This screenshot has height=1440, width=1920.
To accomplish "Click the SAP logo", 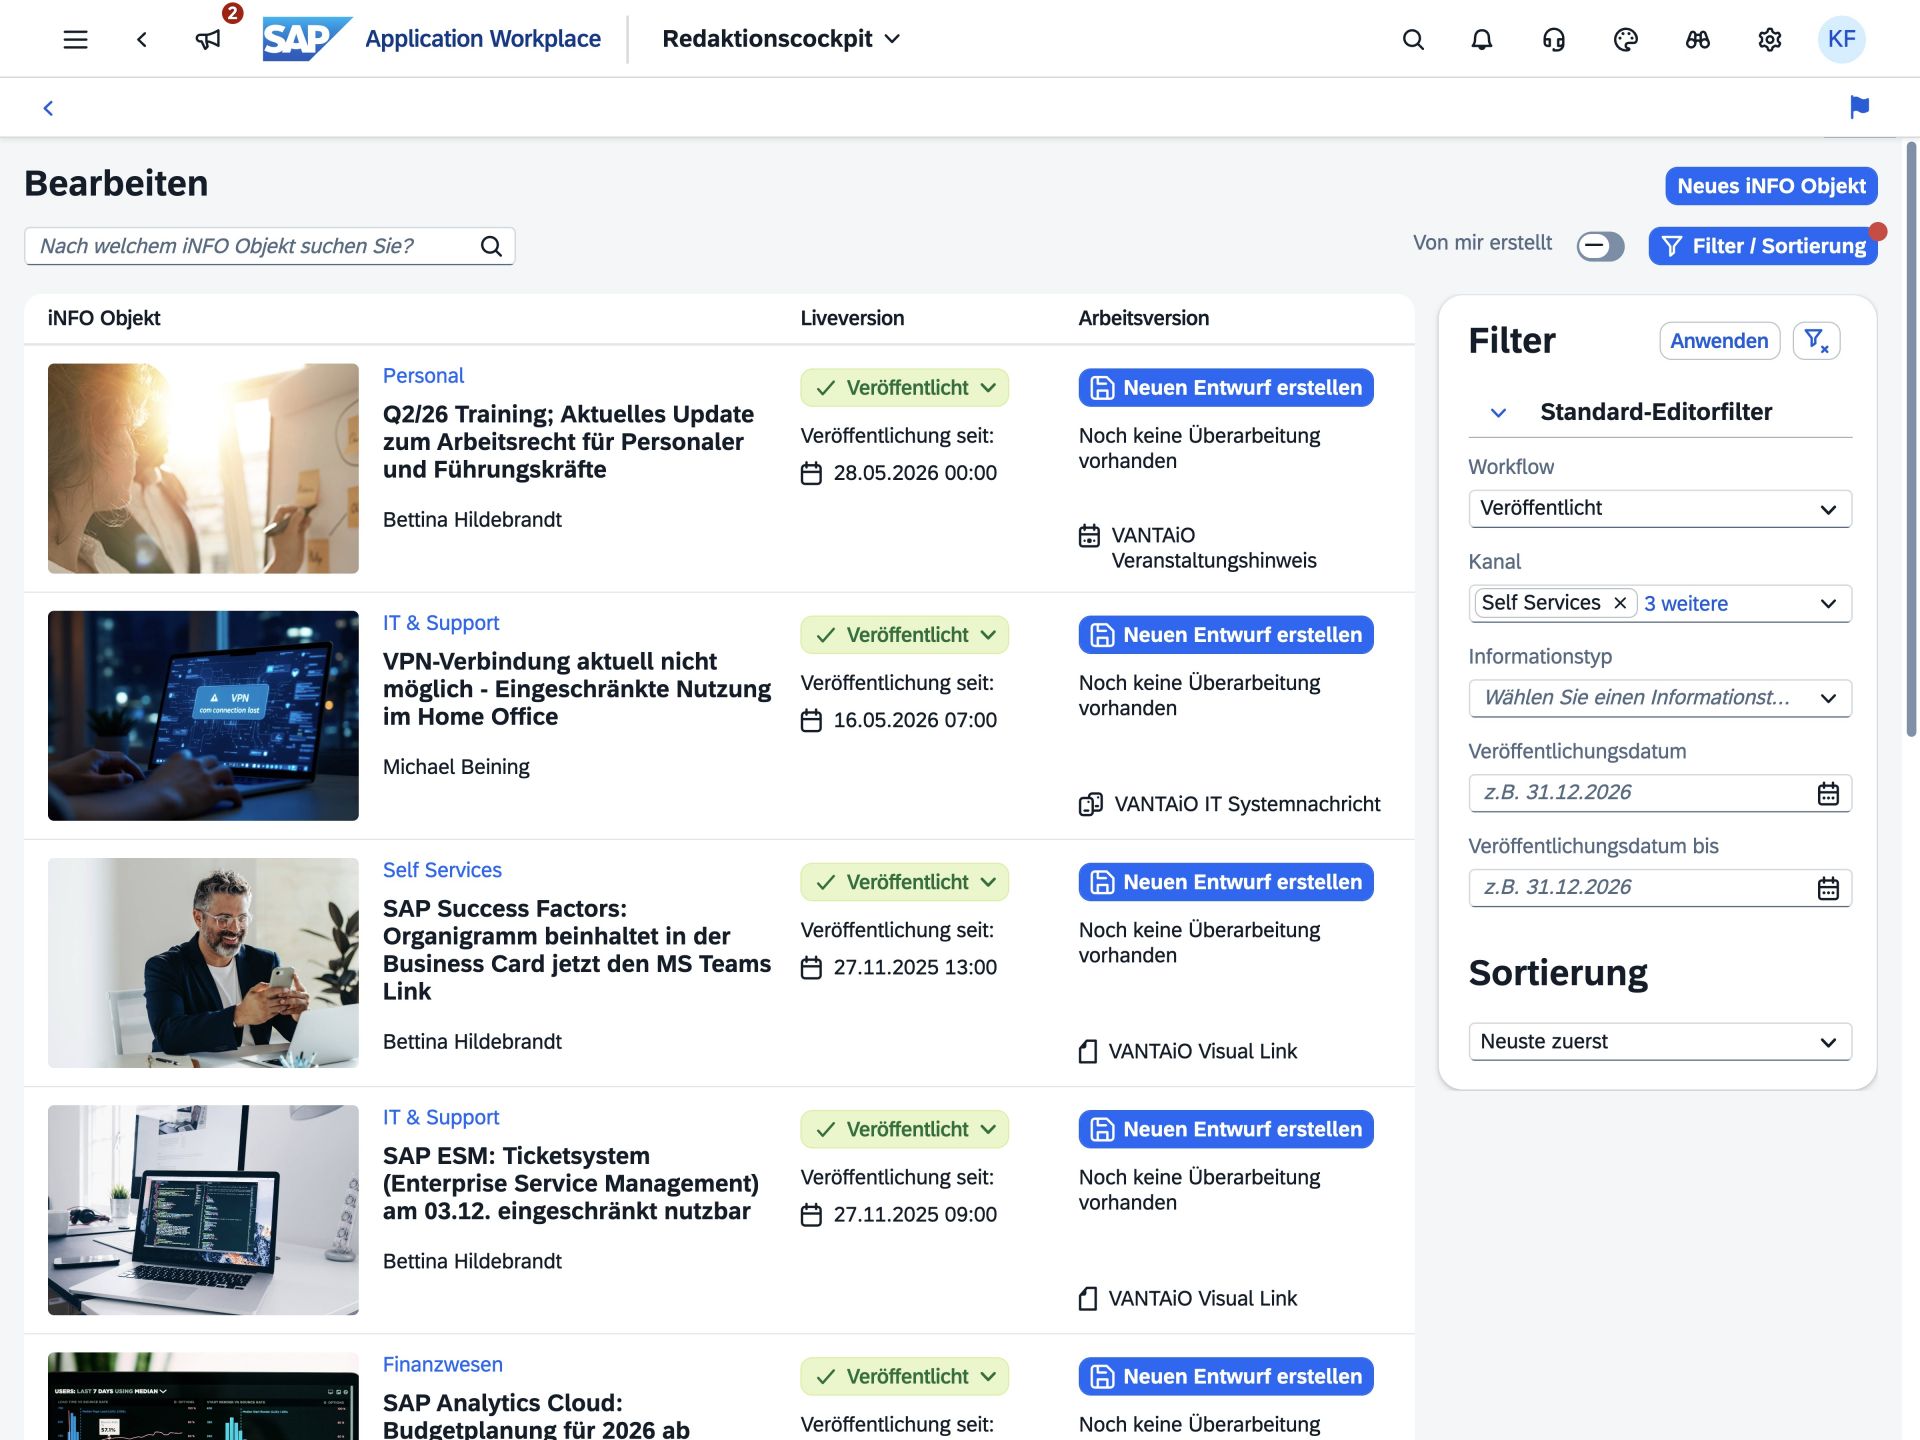I will (x=306, y=39).
